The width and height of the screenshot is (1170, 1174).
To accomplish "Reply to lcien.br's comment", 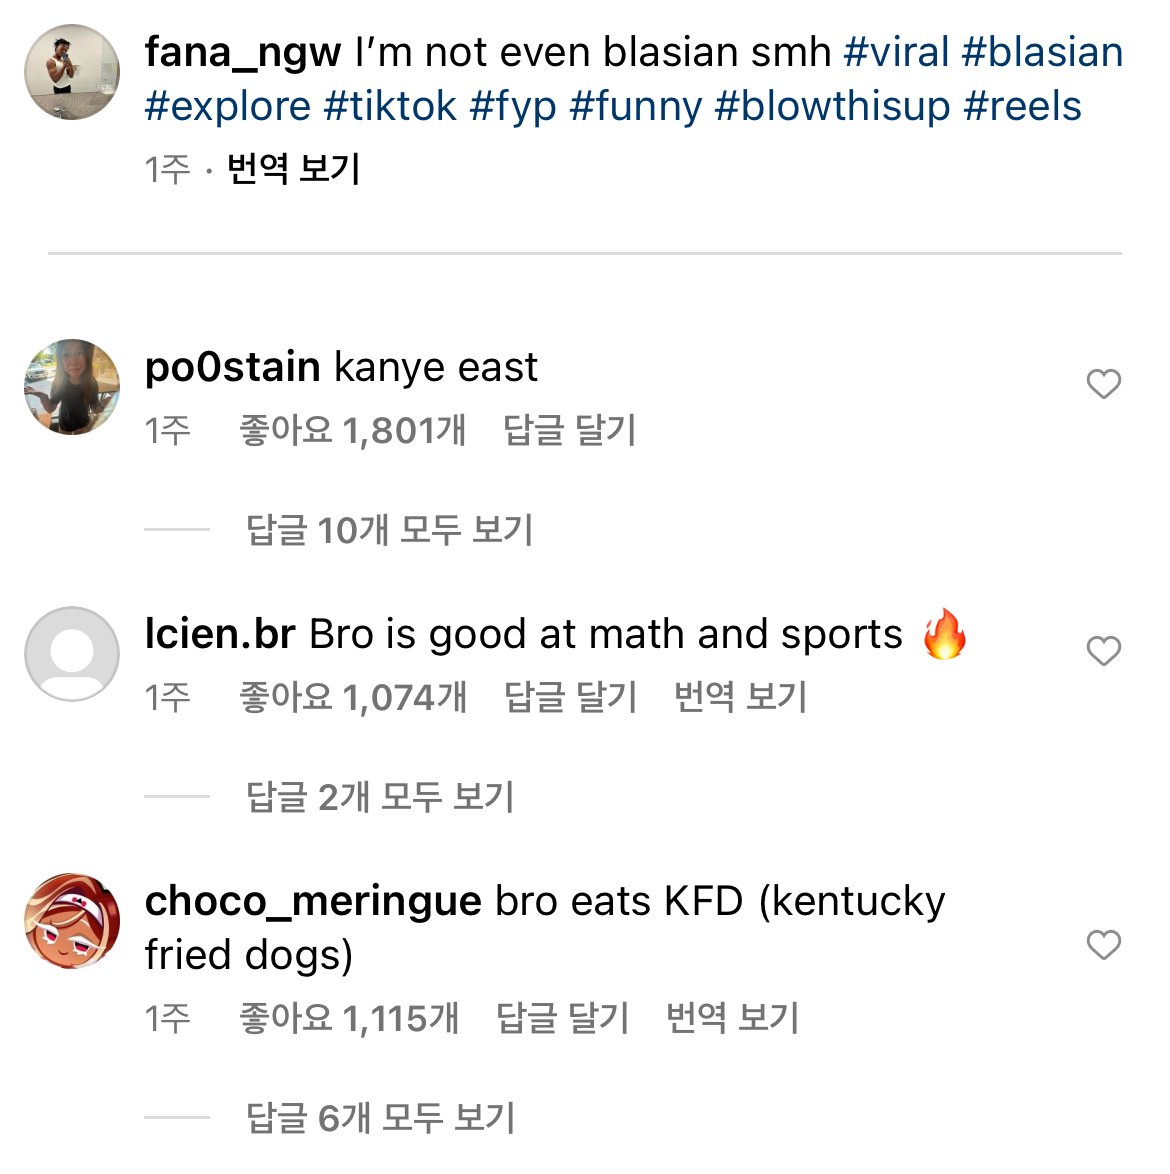I will tap(570, 697).
